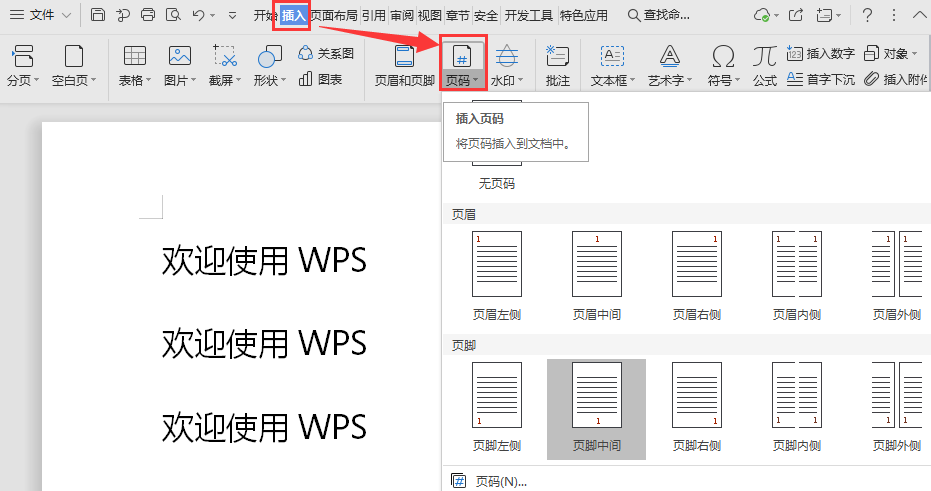
Task: Switch to 特色应用 tab
Action: pos(584,15)
